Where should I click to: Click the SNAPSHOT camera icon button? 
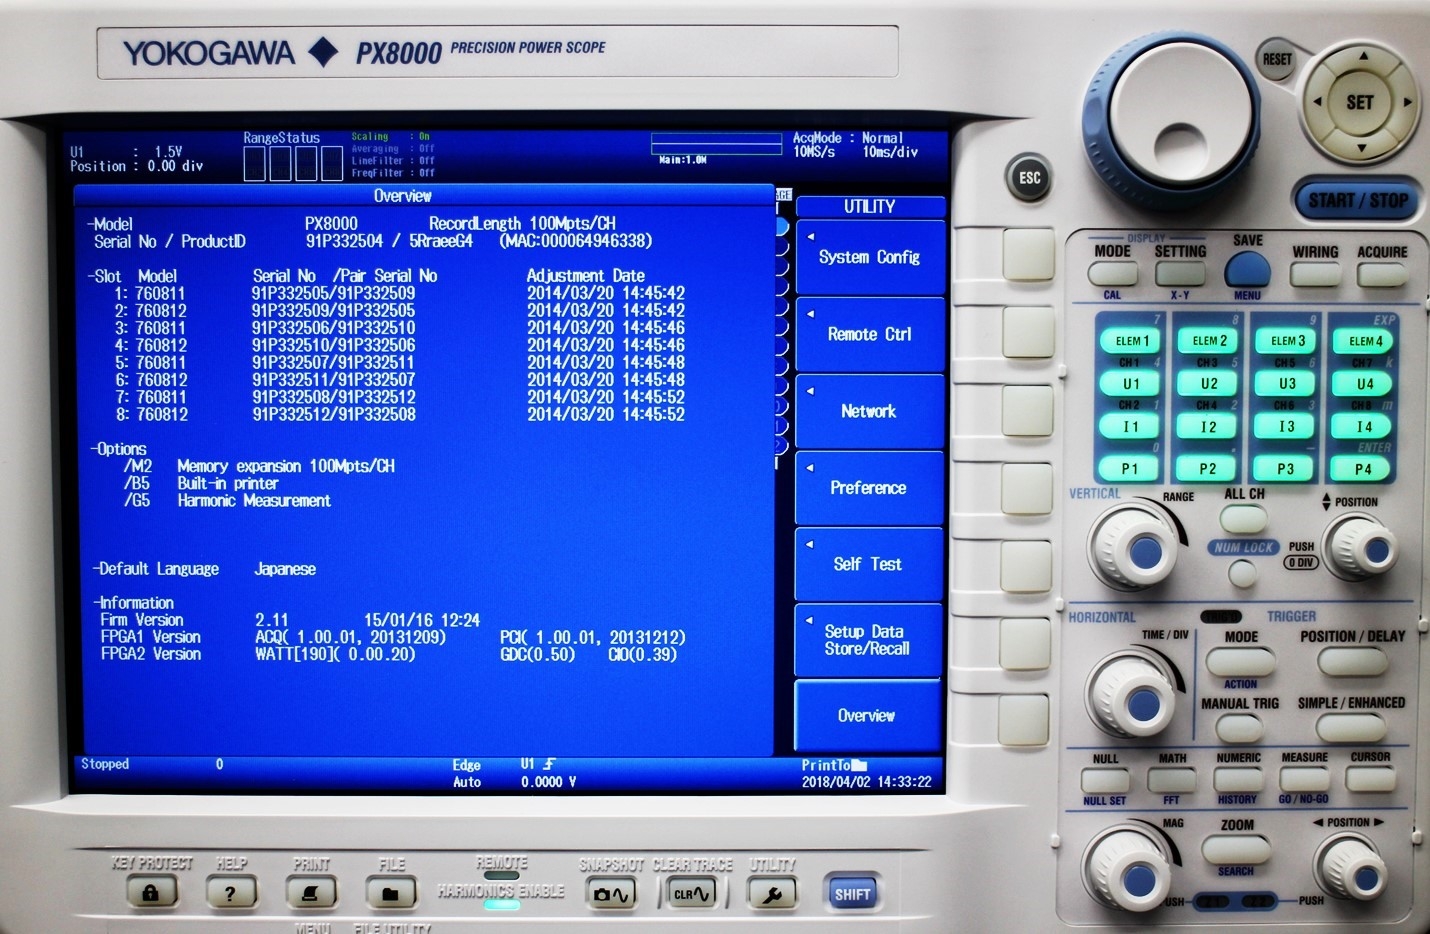[611, 893]
